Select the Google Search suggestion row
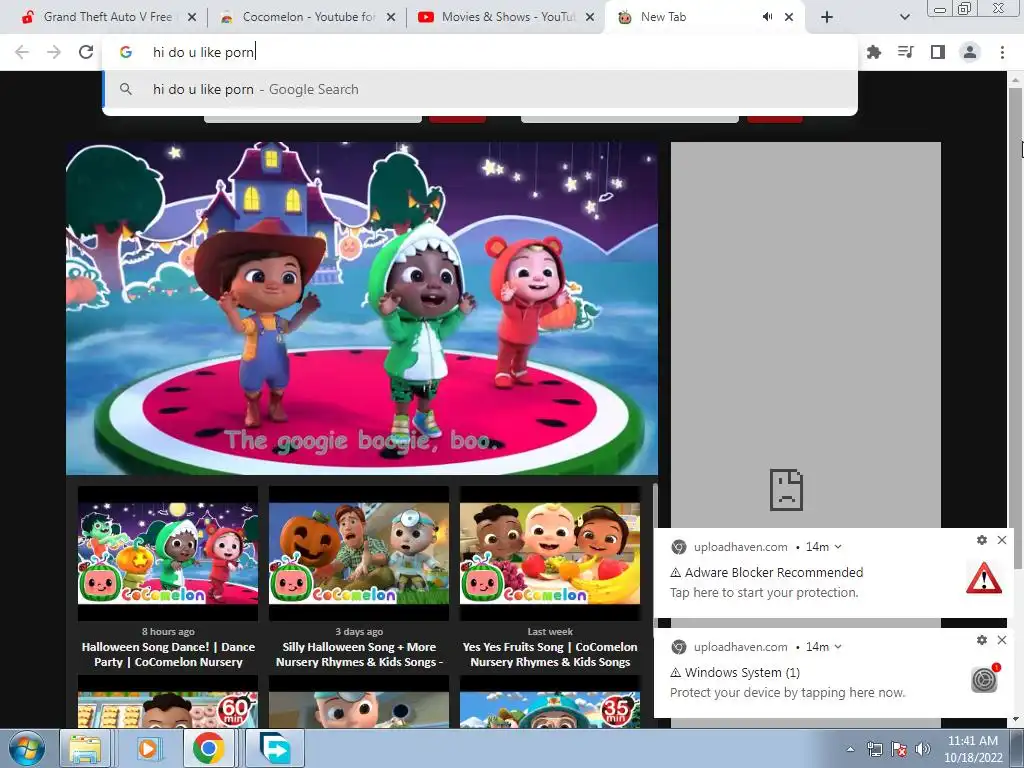 (x=480, y=89)
